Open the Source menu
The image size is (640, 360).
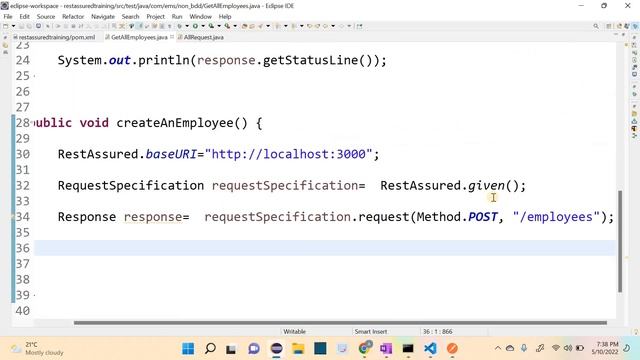pos(46,16)
